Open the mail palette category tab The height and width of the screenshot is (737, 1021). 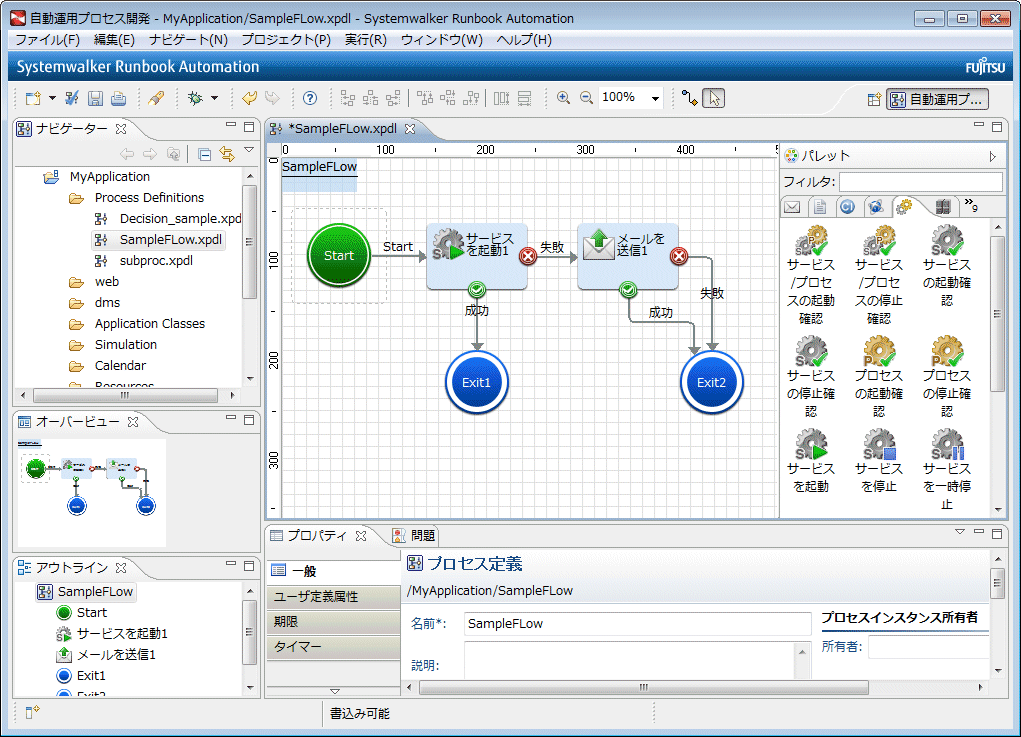pyautogui.click(x=792, y=207)
